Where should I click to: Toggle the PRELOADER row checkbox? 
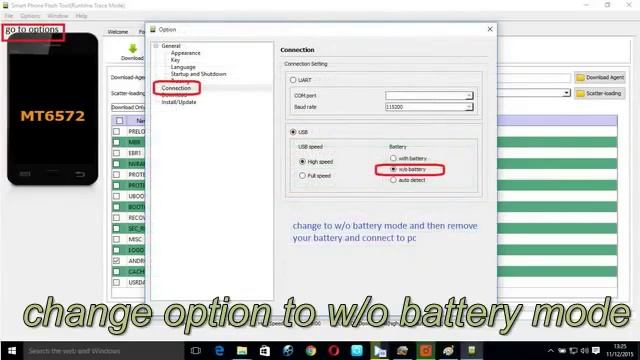pyautogui.click(x=117, y=131)
